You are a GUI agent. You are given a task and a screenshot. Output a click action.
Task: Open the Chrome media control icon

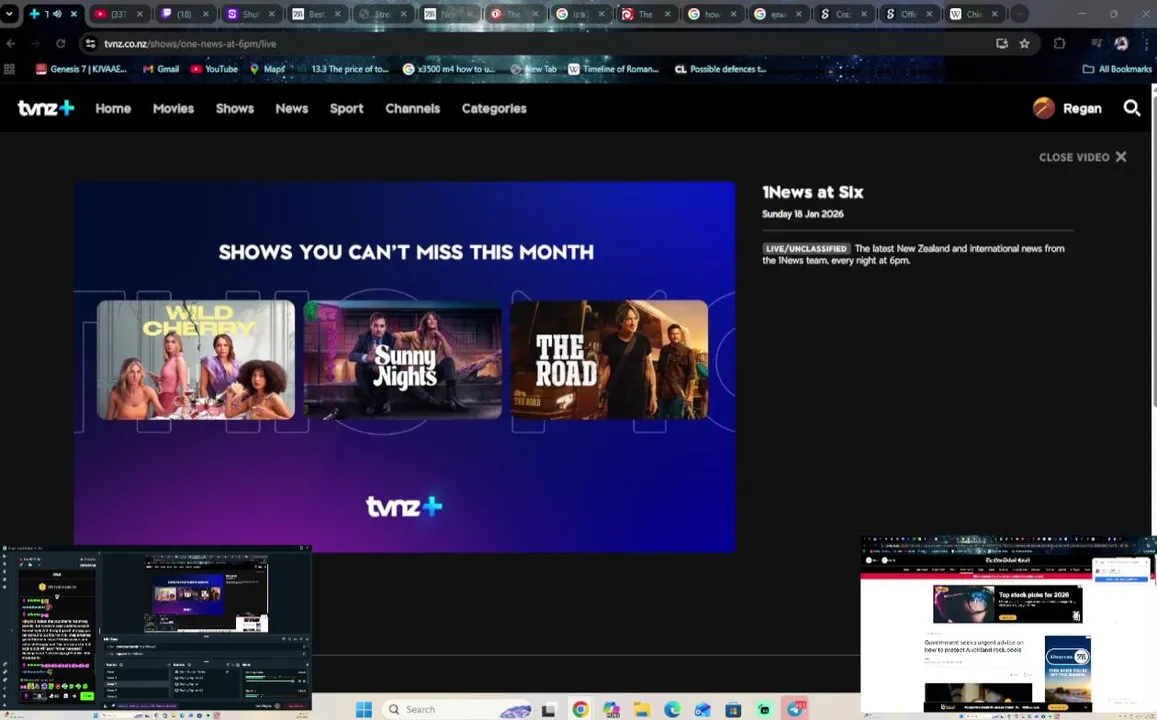pyautogui.click(x=1096, y=44)
